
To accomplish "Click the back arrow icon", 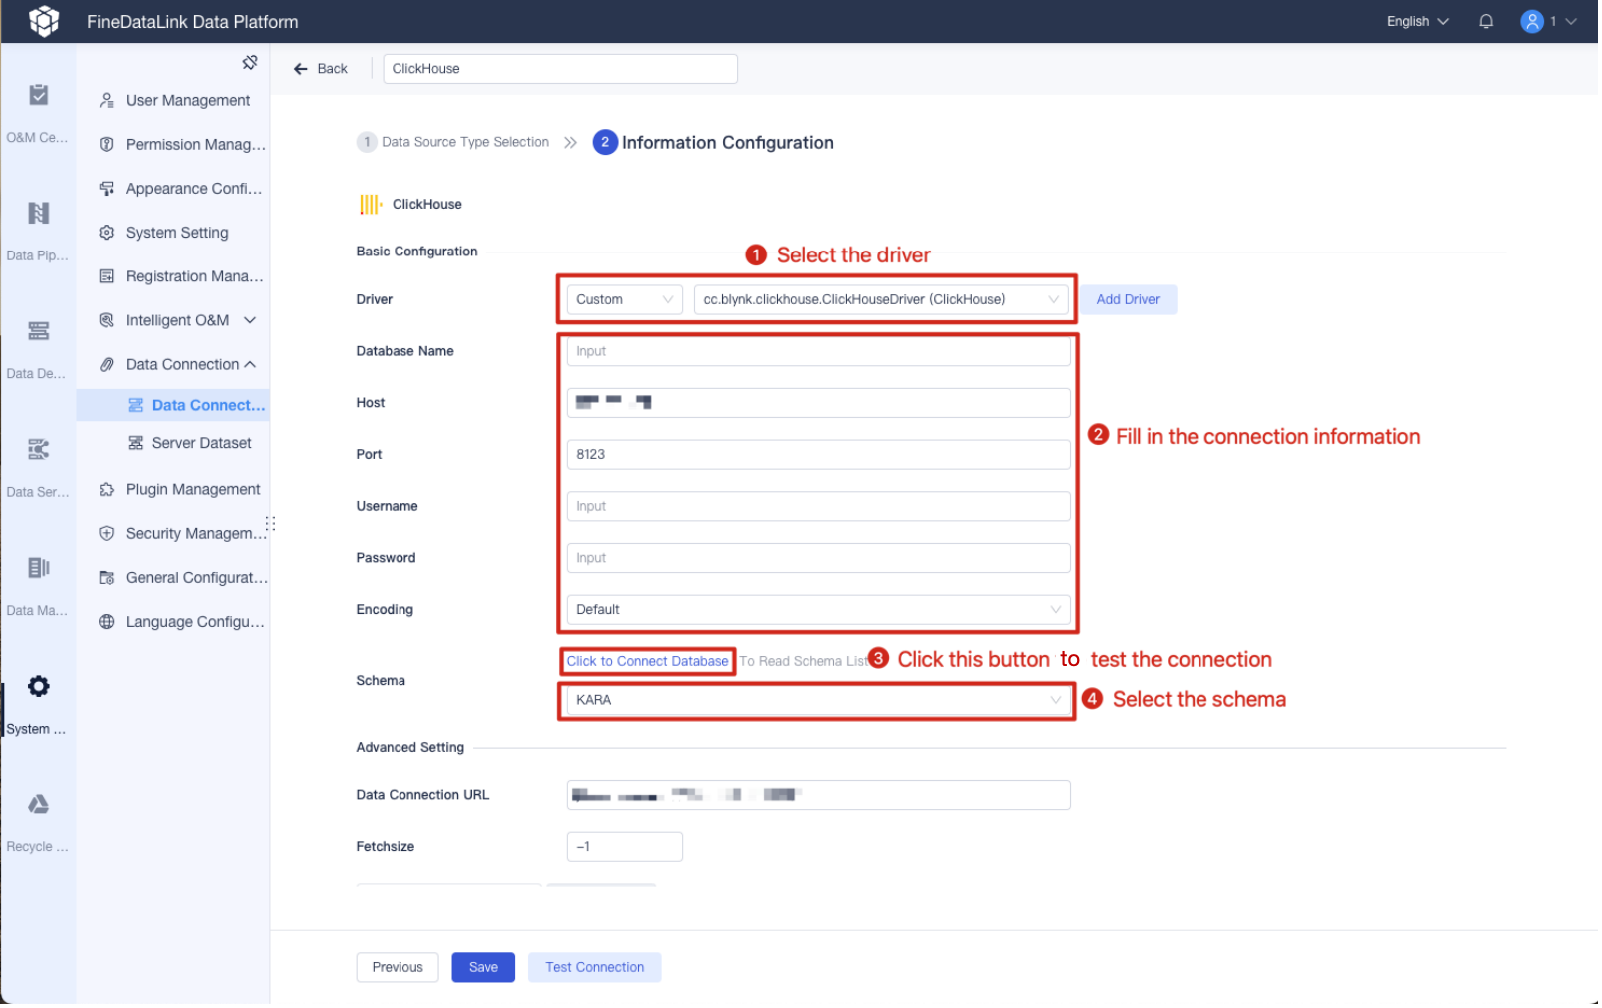I will (x=301, y=69).
